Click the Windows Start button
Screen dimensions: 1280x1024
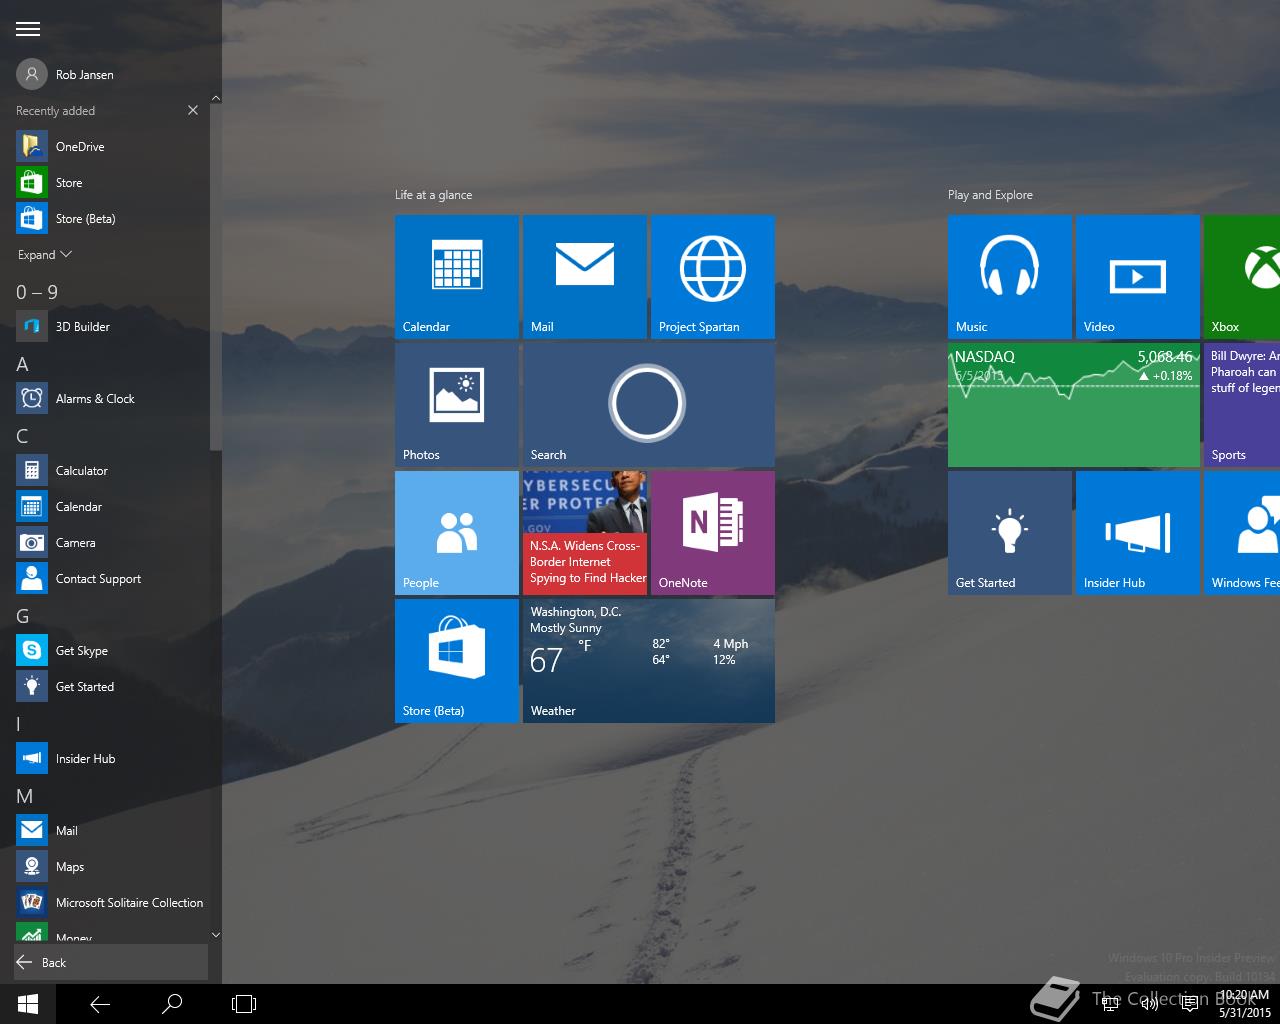click(28, 1004)
